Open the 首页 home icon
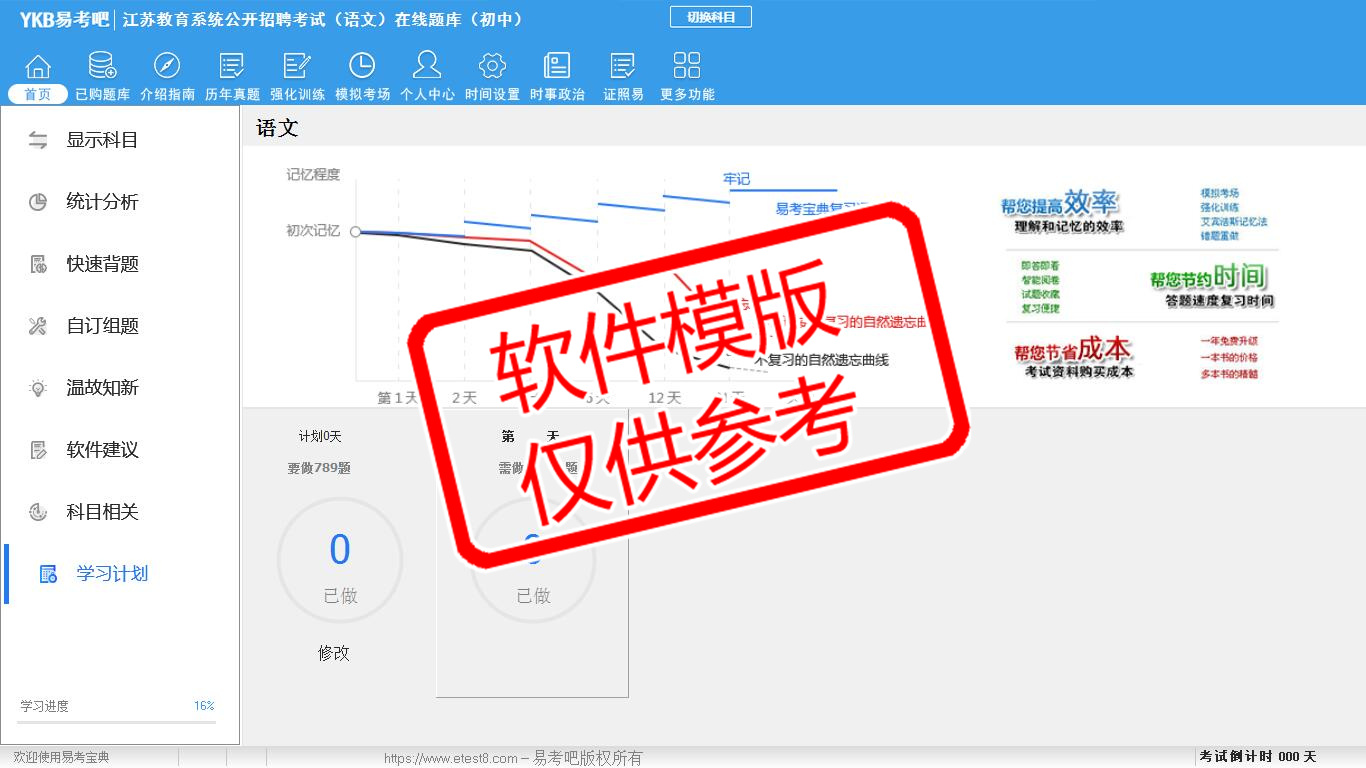This screenshot has height=768, width=1366. [x=38, y=66]
